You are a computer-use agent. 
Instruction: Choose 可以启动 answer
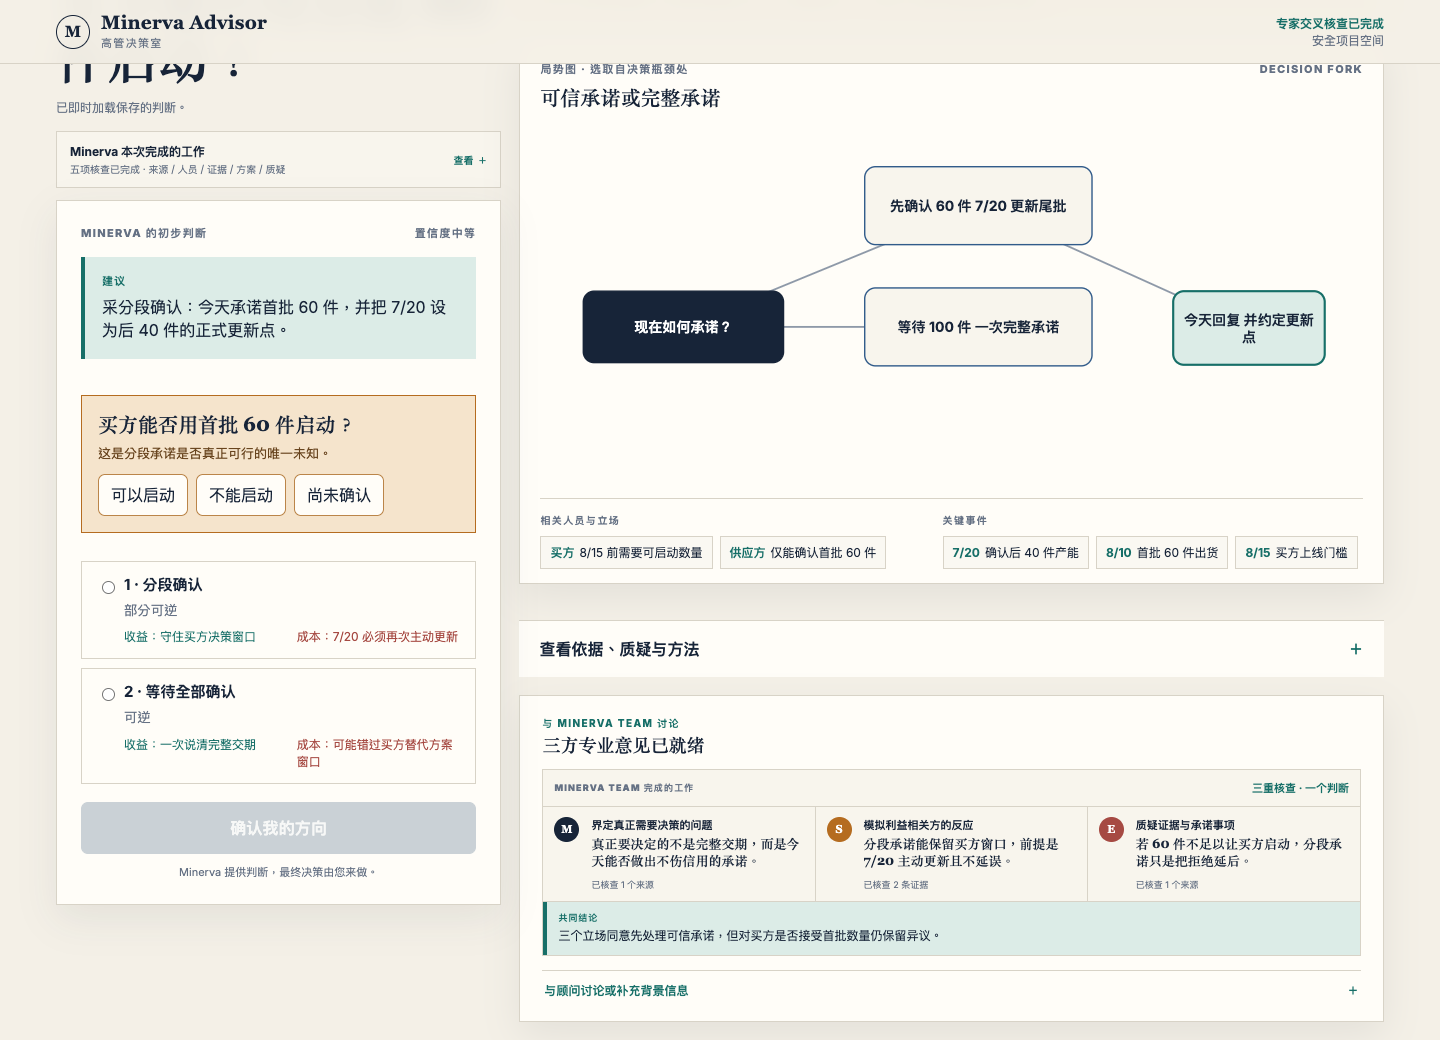click(143, 495)
